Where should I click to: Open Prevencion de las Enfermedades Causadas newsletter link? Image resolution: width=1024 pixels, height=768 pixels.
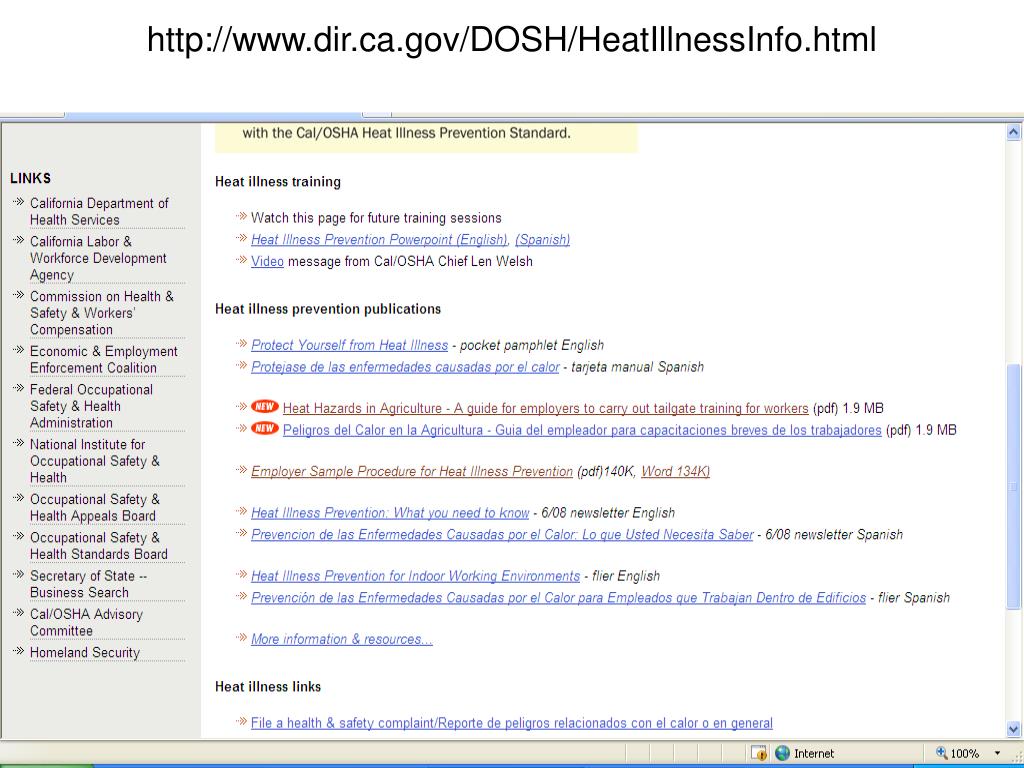(x=502, y=534)
